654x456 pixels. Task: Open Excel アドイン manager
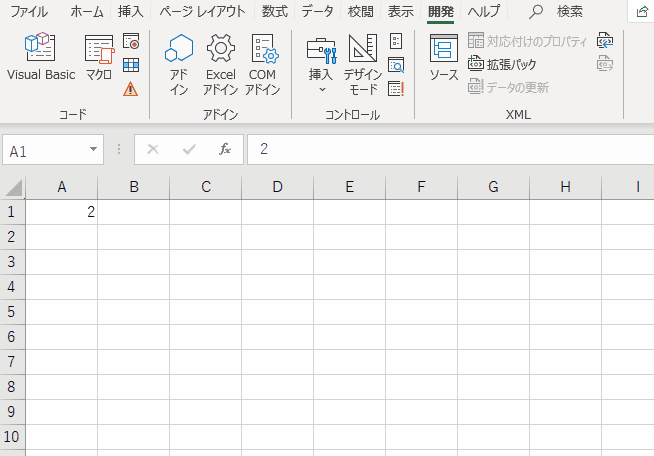tap(220, 63)
